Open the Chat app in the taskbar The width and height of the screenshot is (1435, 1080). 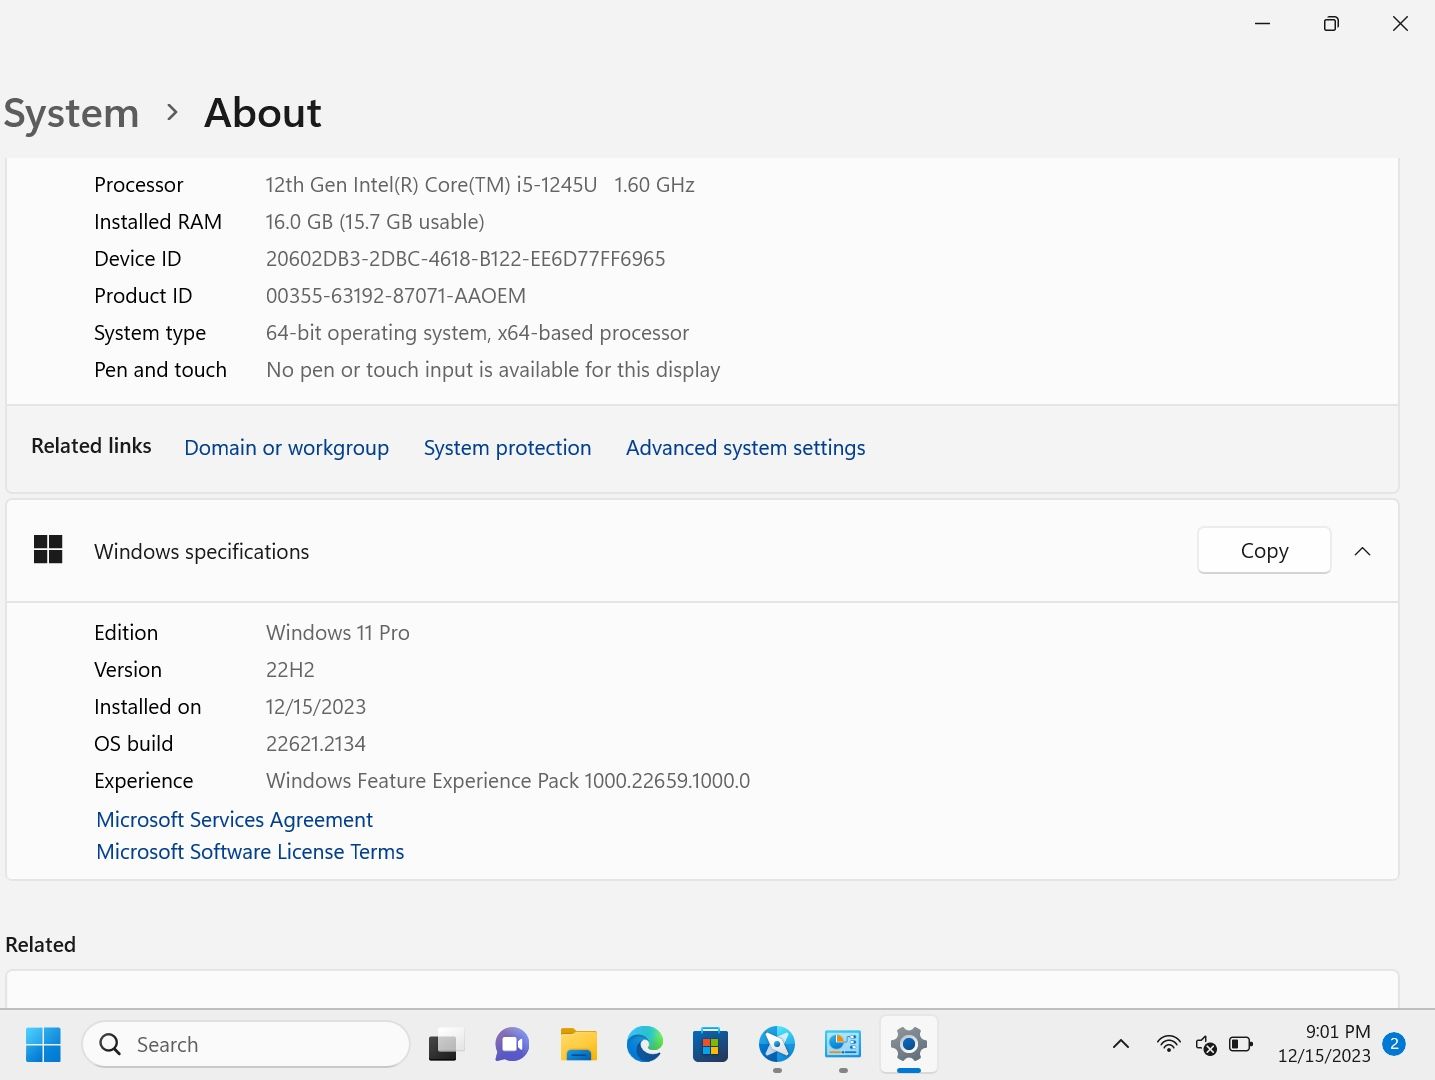pos(511,1044)
